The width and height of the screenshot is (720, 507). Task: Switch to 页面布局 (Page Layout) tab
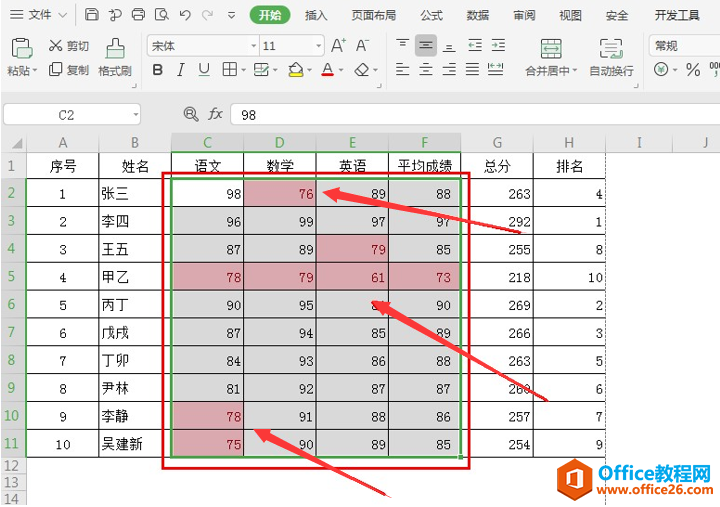click(x=373, y=15)
